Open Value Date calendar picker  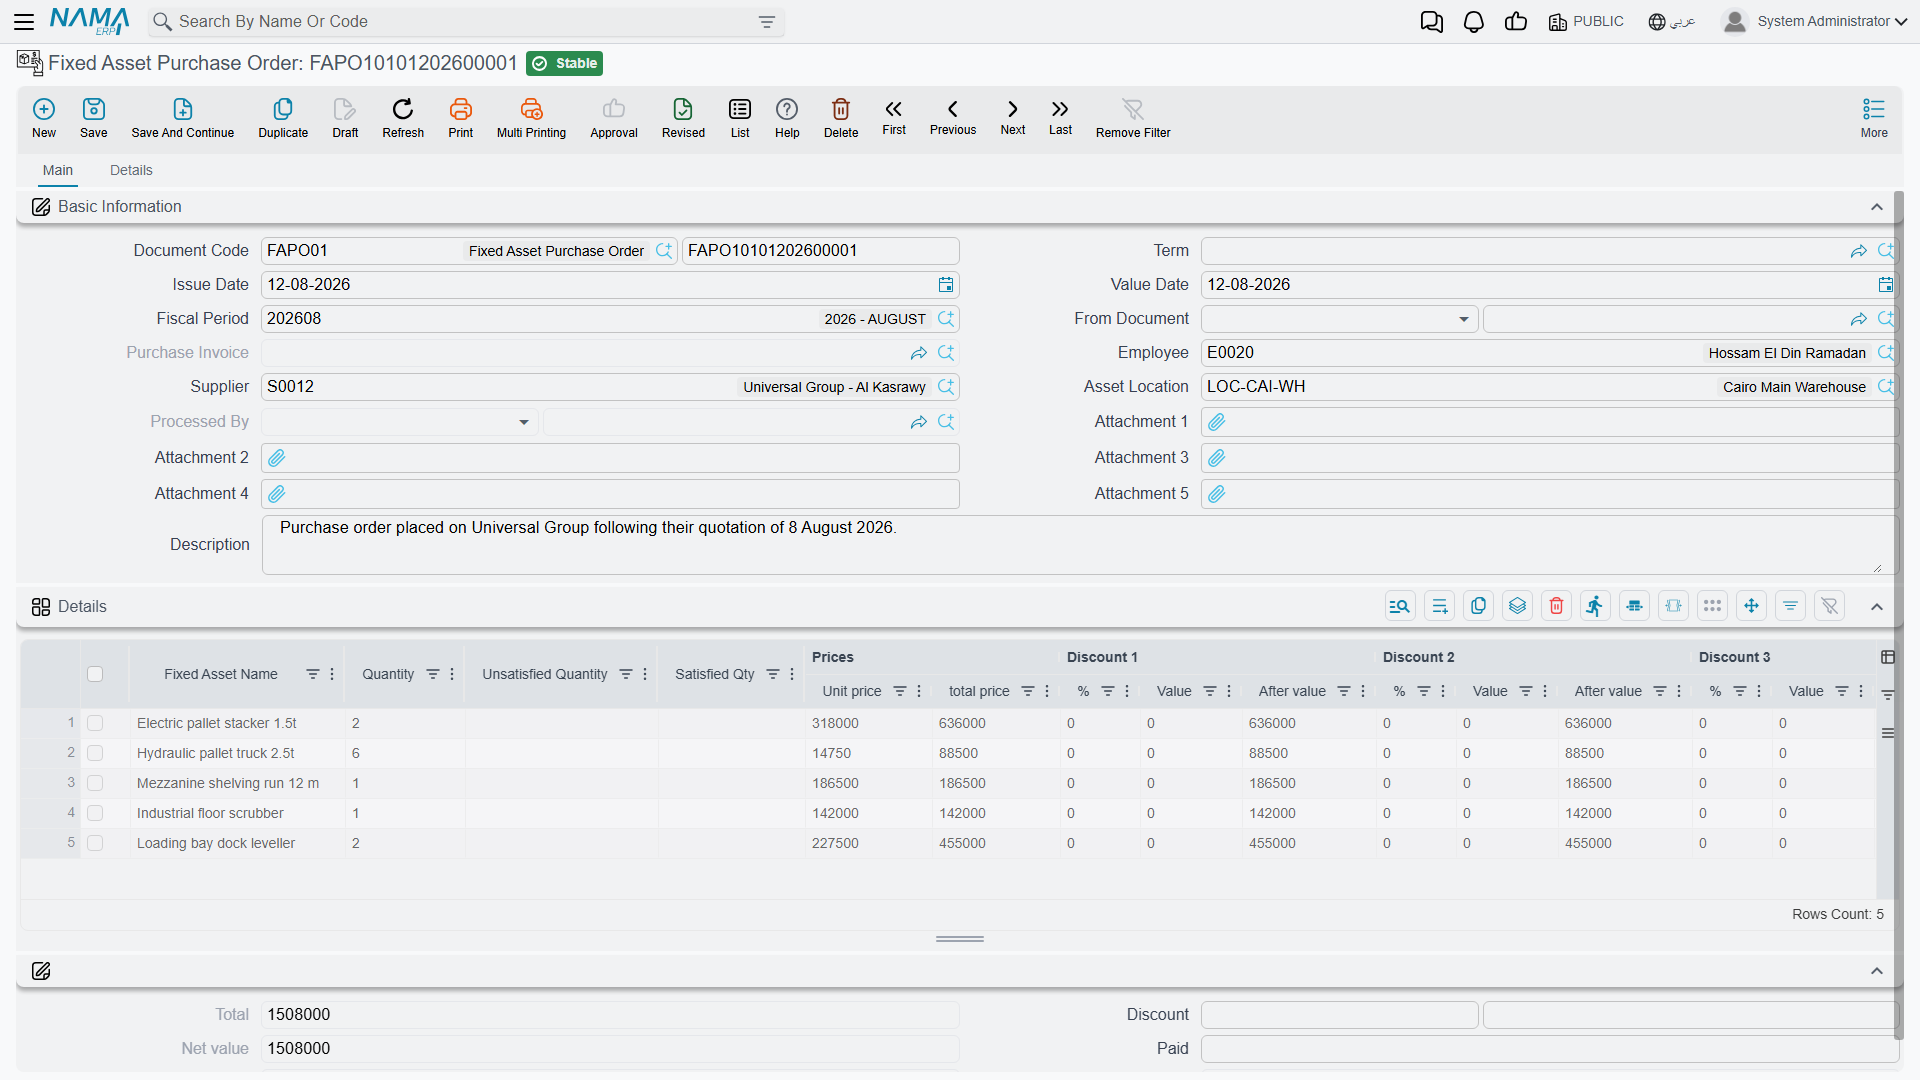[x=1885, y=285]
